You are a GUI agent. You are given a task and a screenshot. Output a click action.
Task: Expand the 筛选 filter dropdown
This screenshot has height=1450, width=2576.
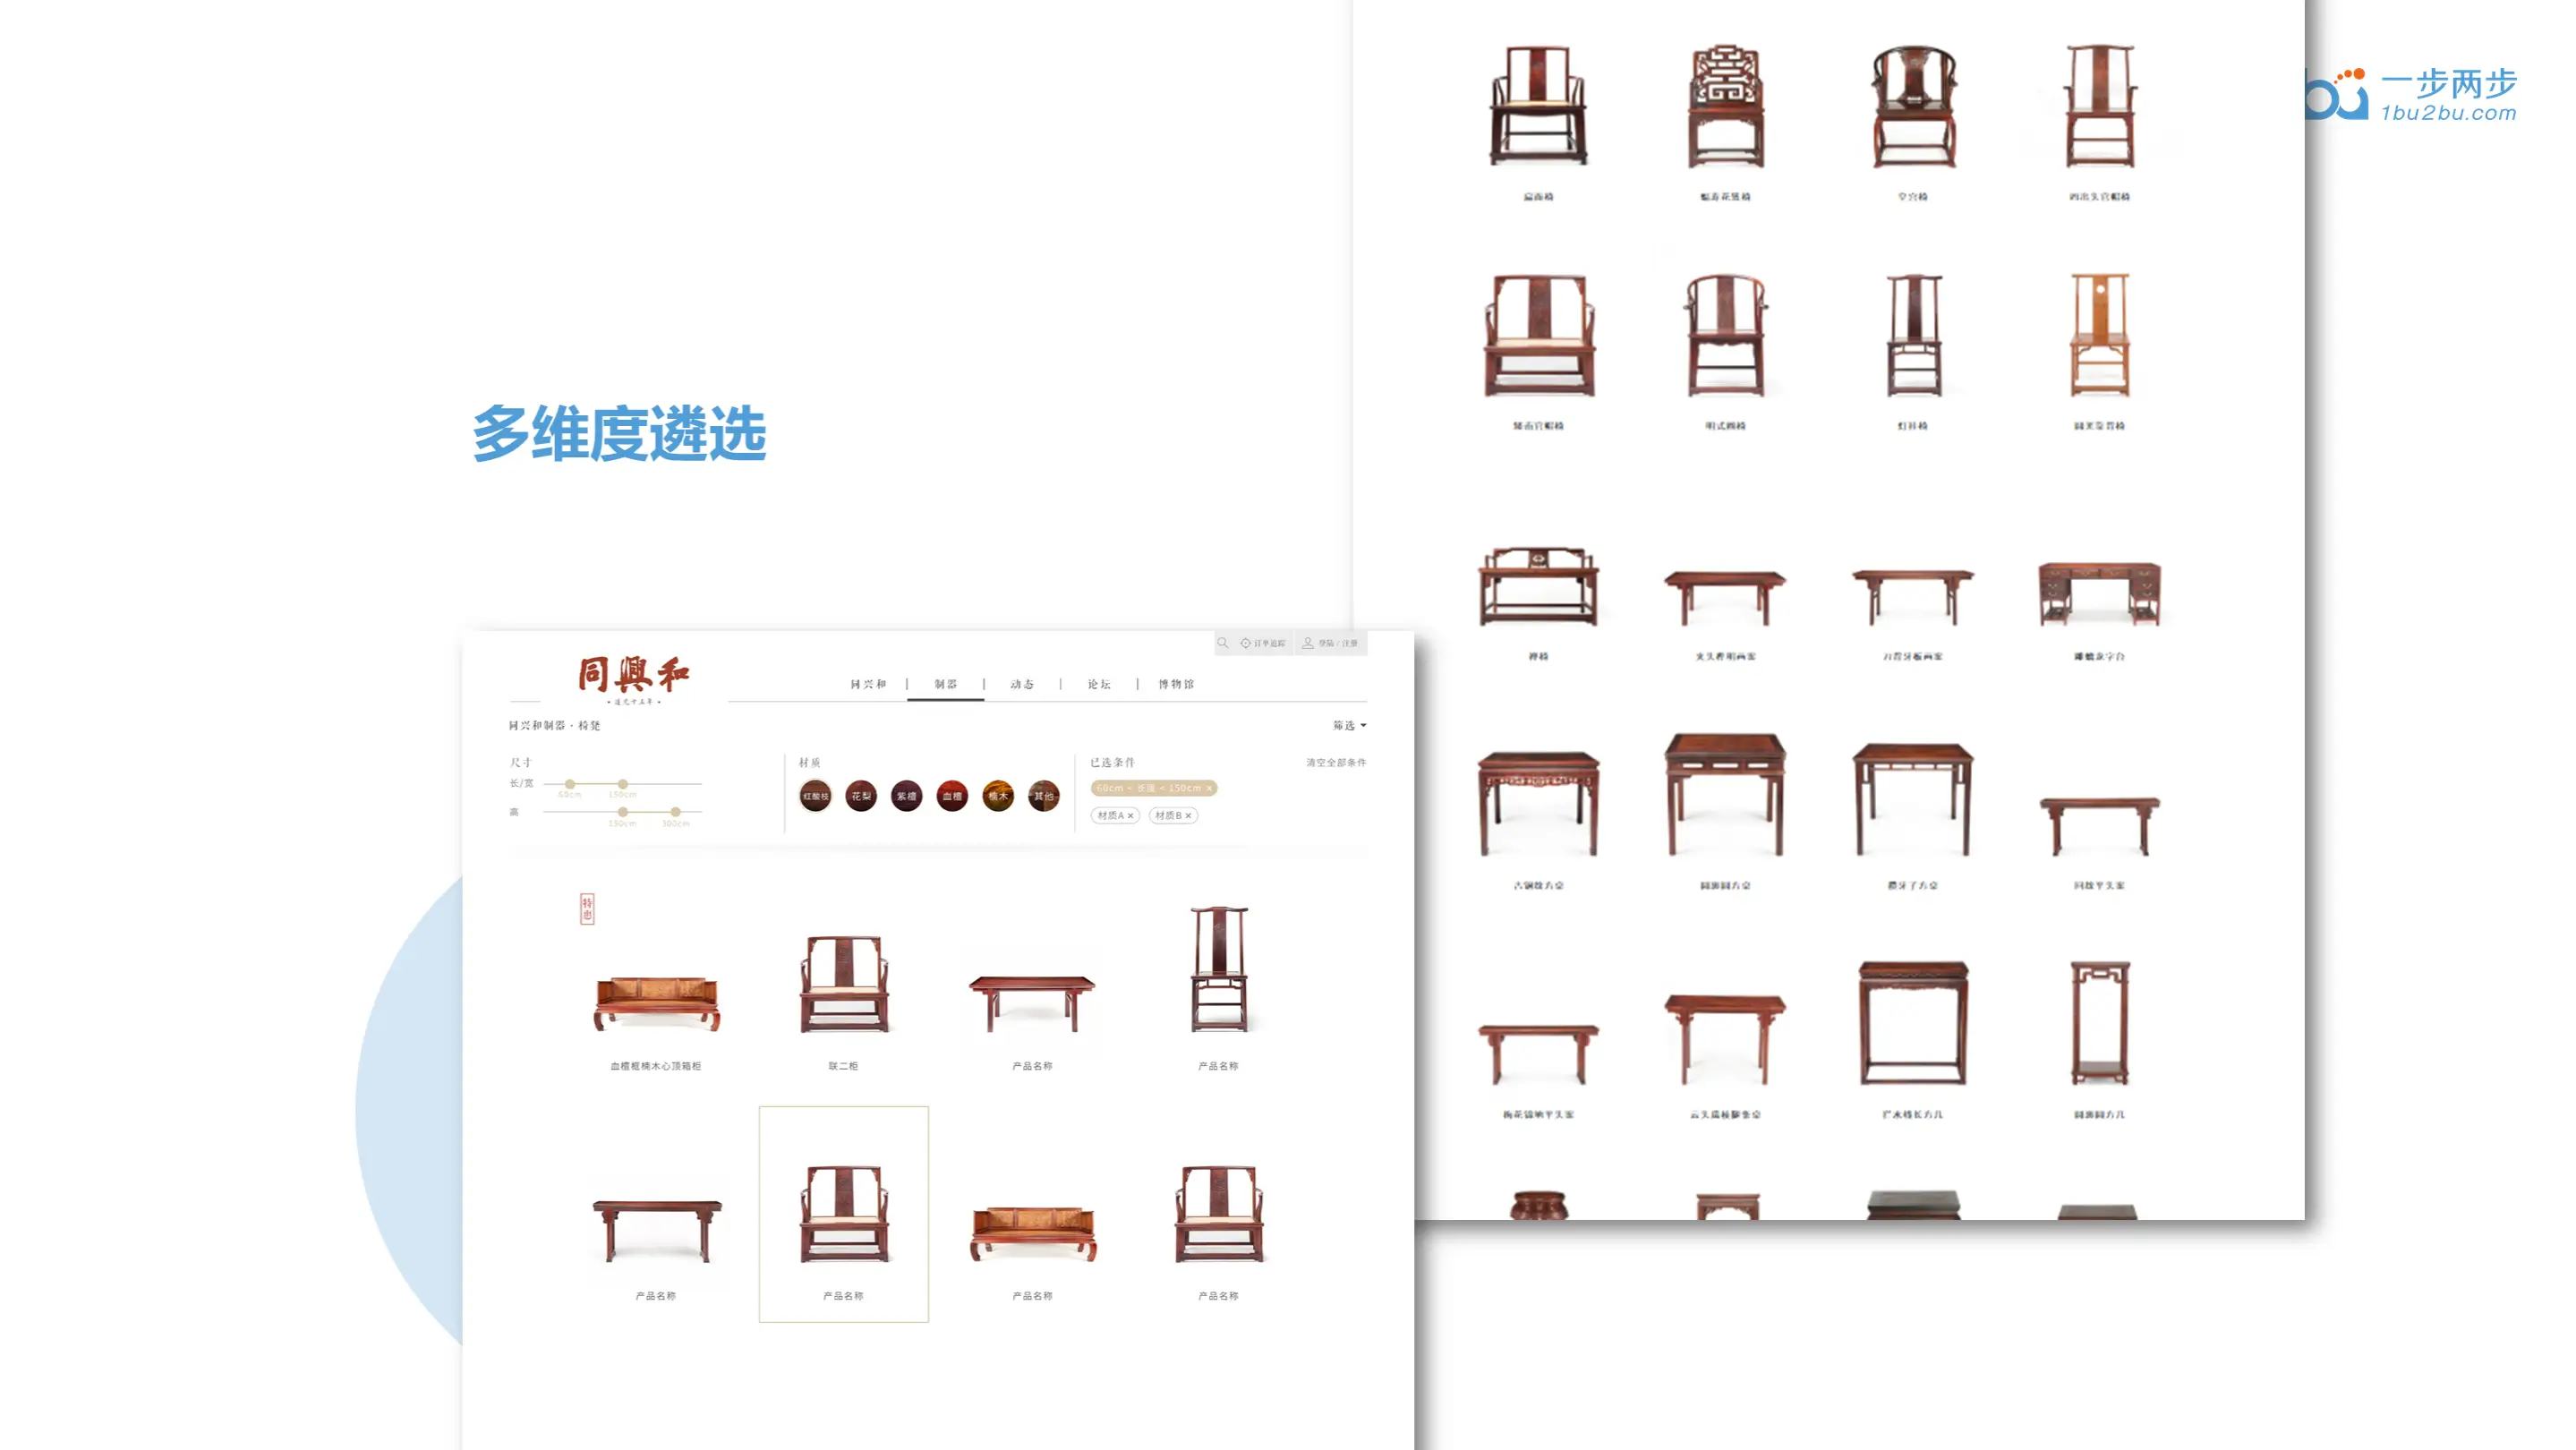1349,725
